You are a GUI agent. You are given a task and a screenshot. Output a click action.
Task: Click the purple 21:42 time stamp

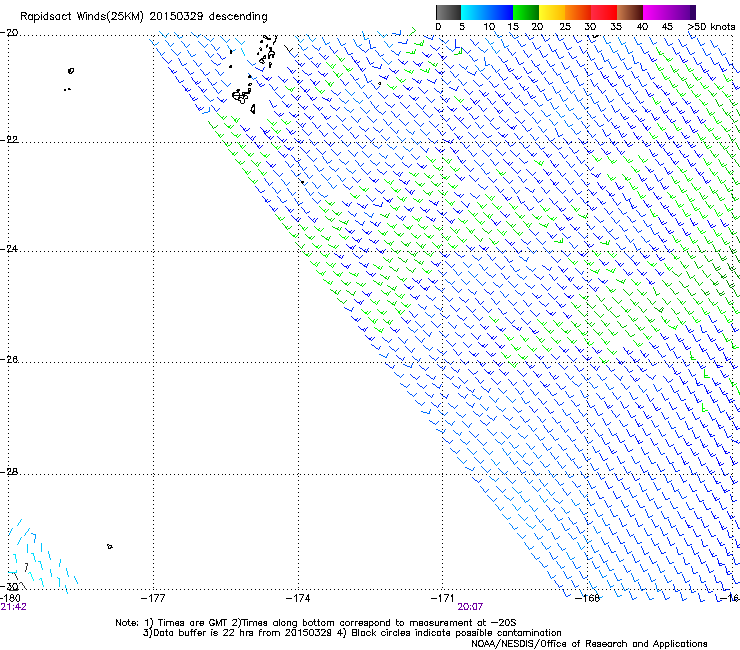(x=13, y=607)
